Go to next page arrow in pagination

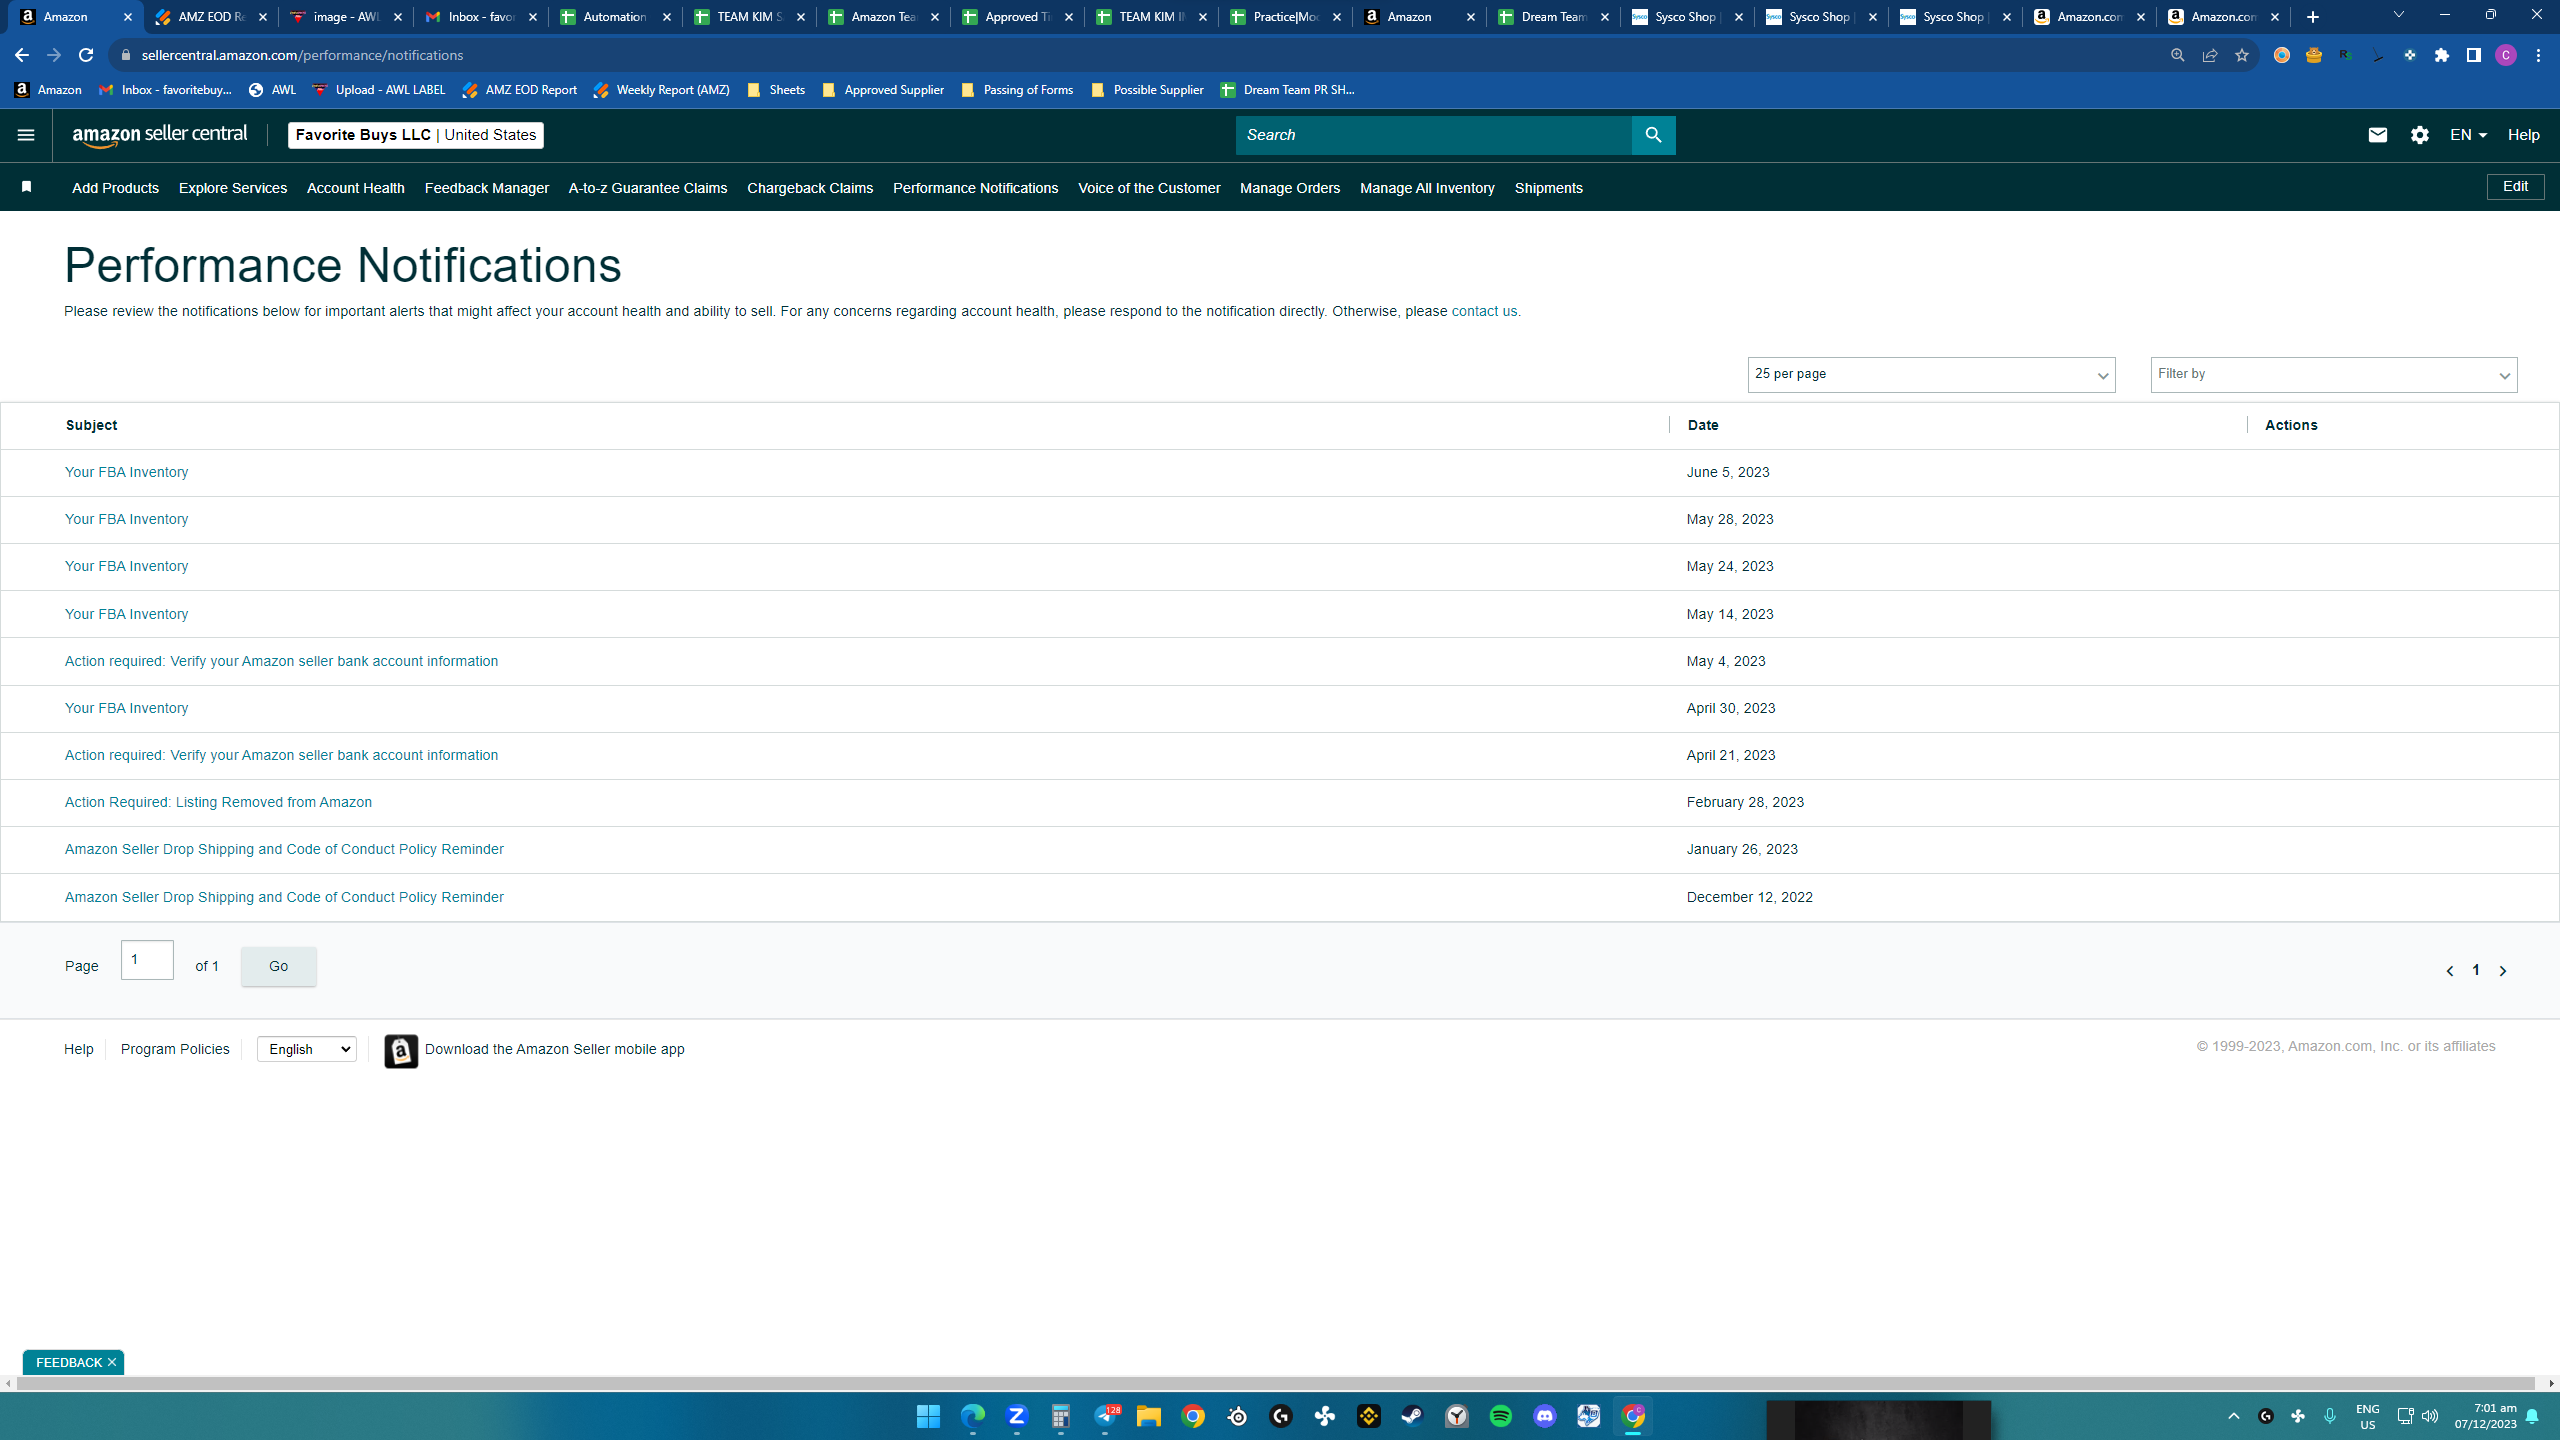(2503, 971)
